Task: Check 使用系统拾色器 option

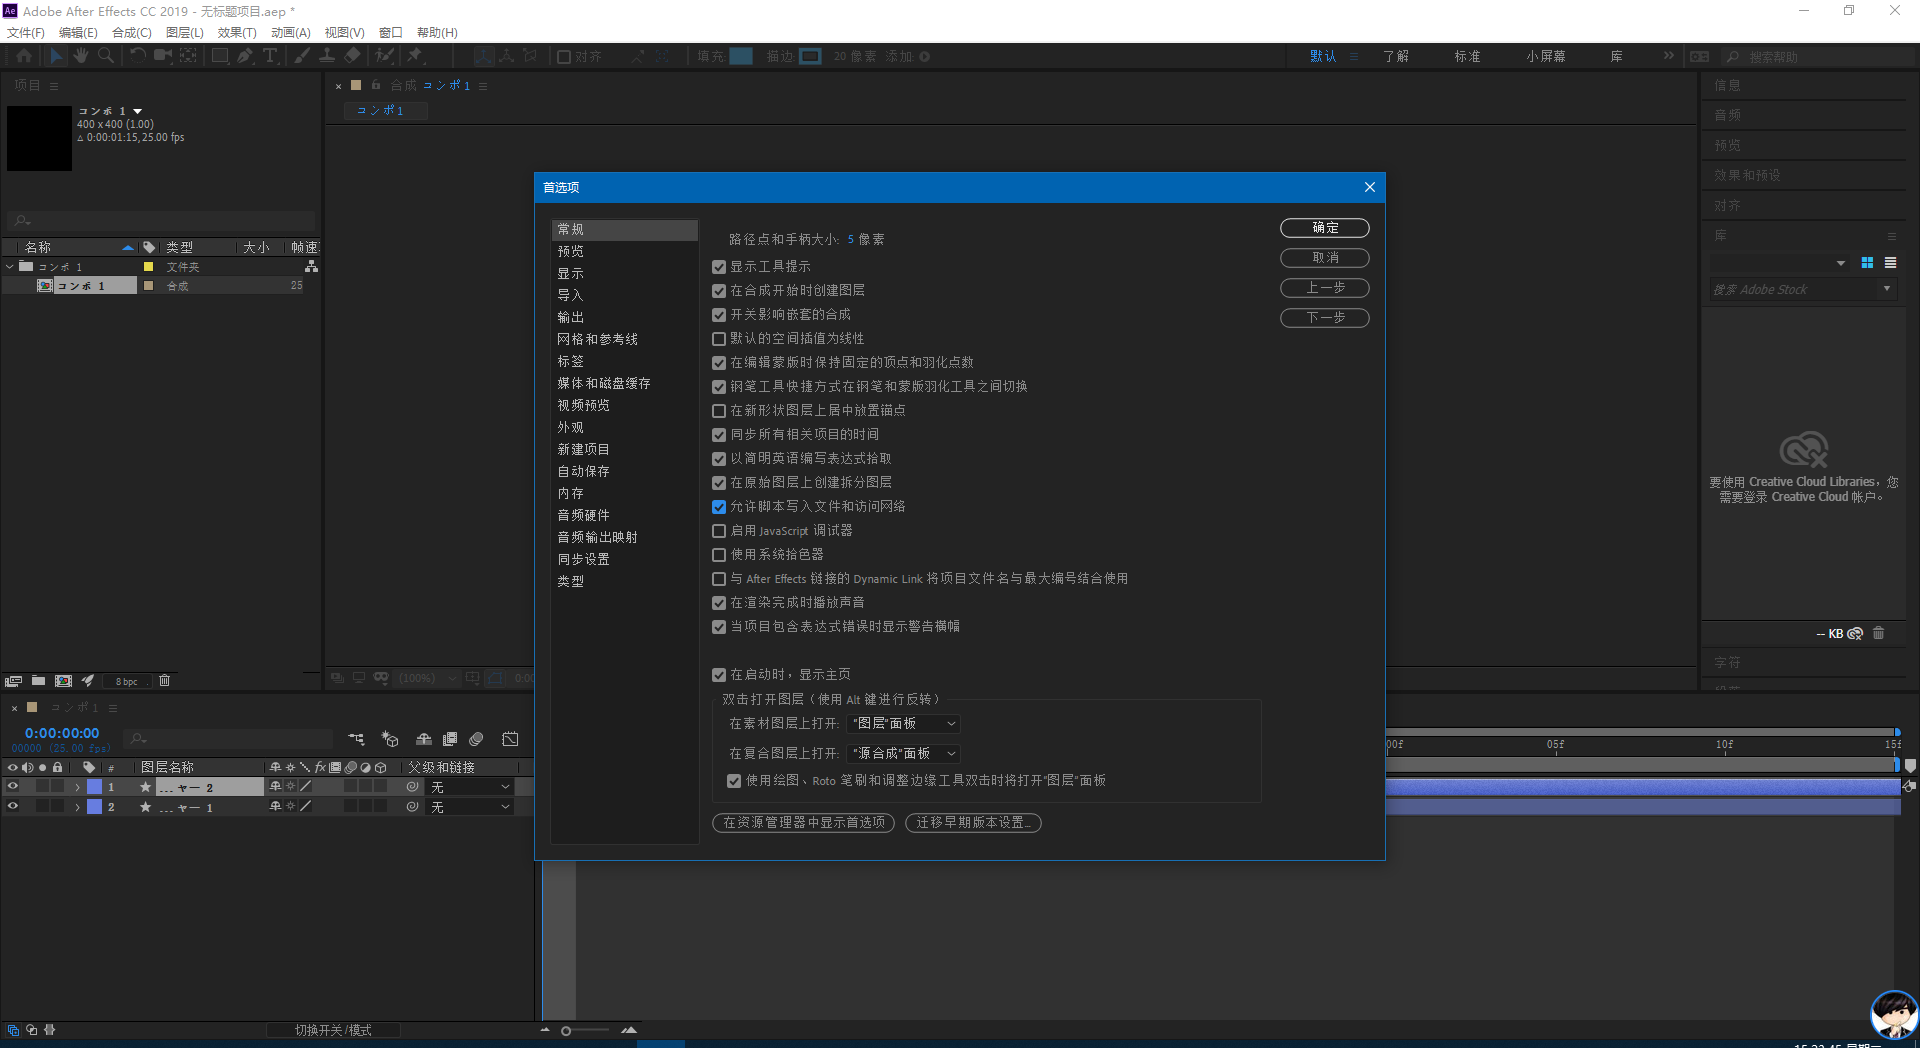Action: [719, 555]
